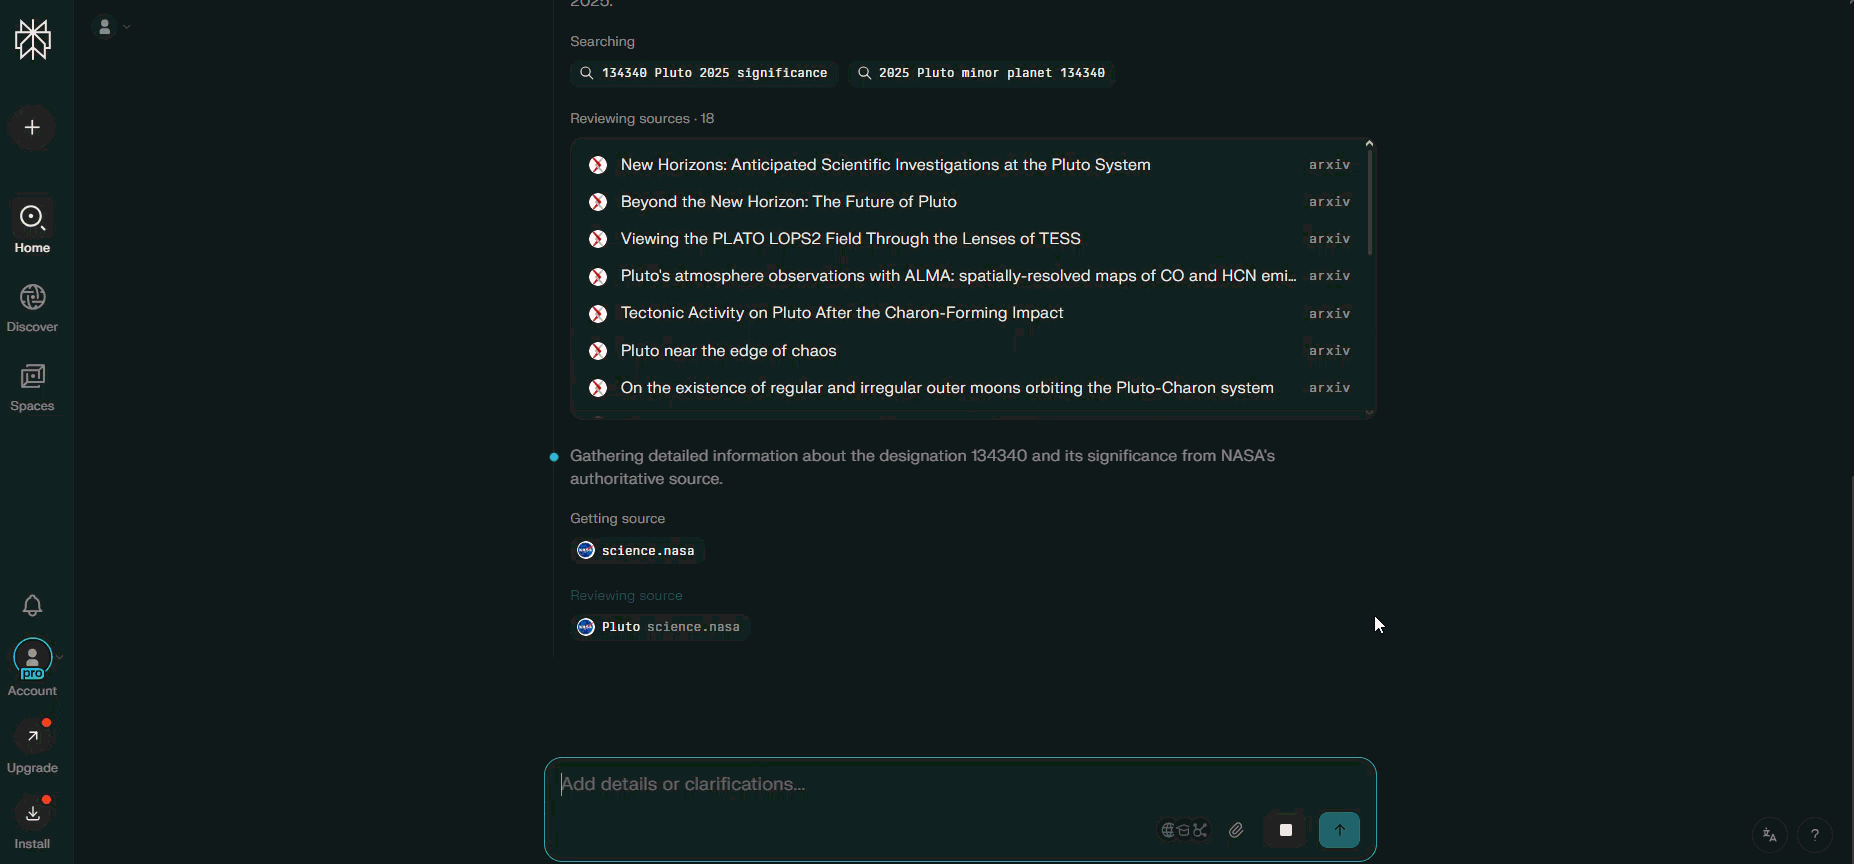The height and width of the screenshot is (864, 1854).
Task: Start a new thread with the plus button
Action: point(32,128)
